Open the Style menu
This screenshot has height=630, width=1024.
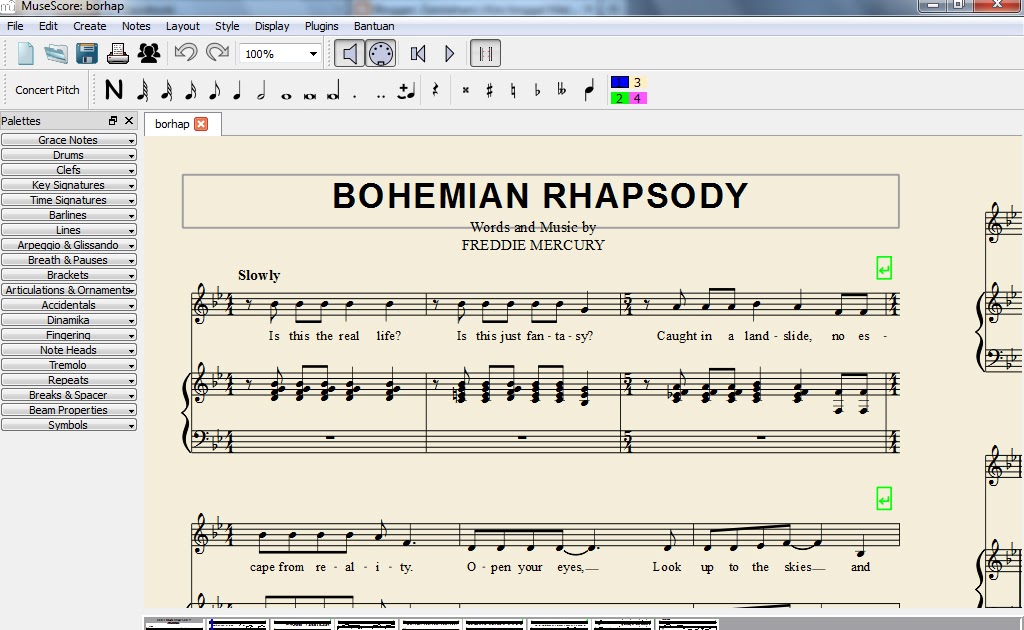pyautogui.click(x=227, y=26)
